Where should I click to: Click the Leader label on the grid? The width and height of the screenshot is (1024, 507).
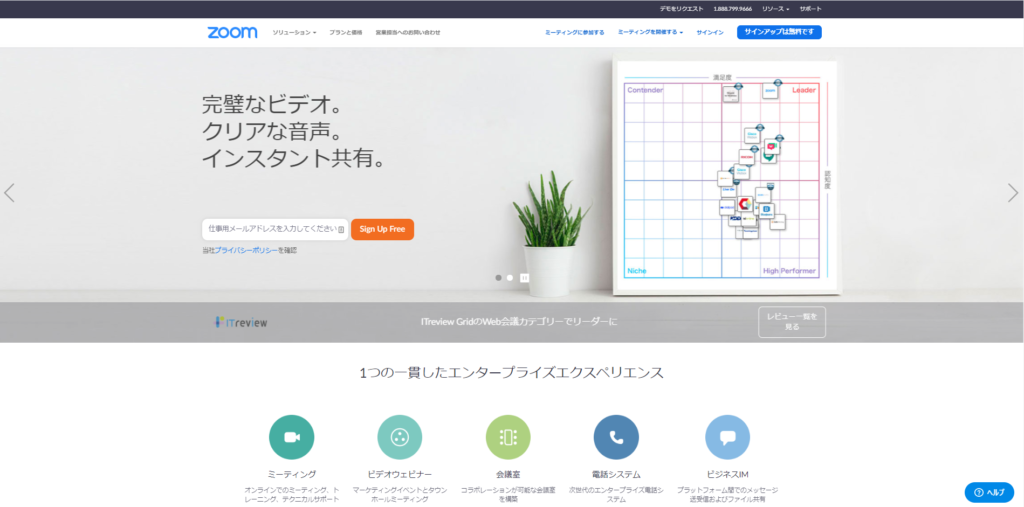tap(804, 90)
